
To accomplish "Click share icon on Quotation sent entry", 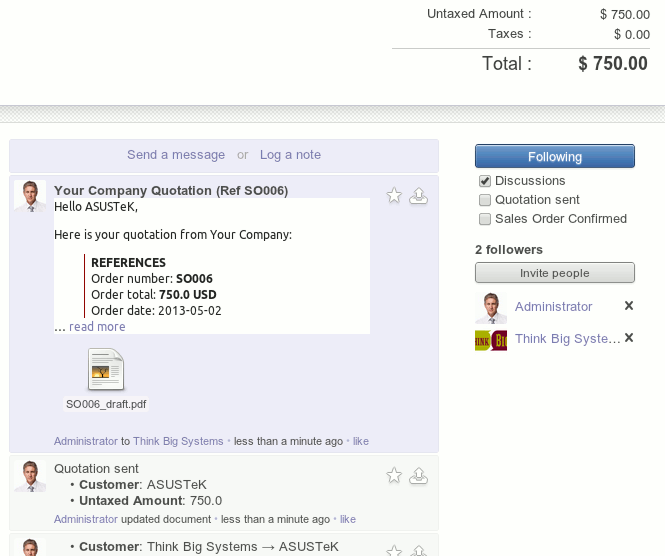I will pyautogui.click(x=420, y=475).
